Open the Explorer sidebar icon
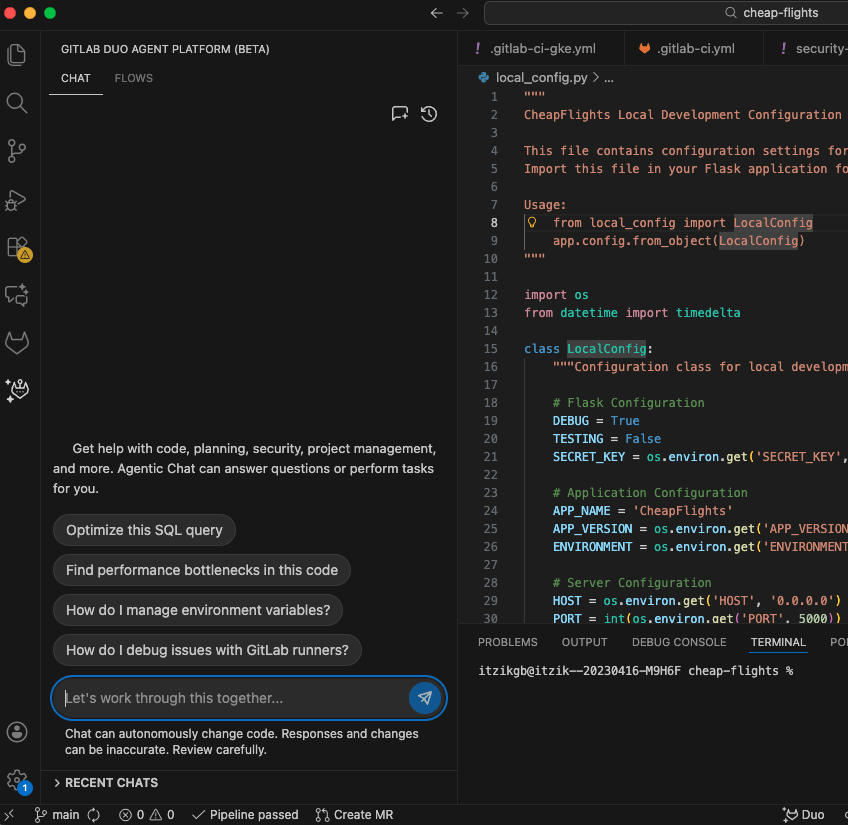 (16, 54)
